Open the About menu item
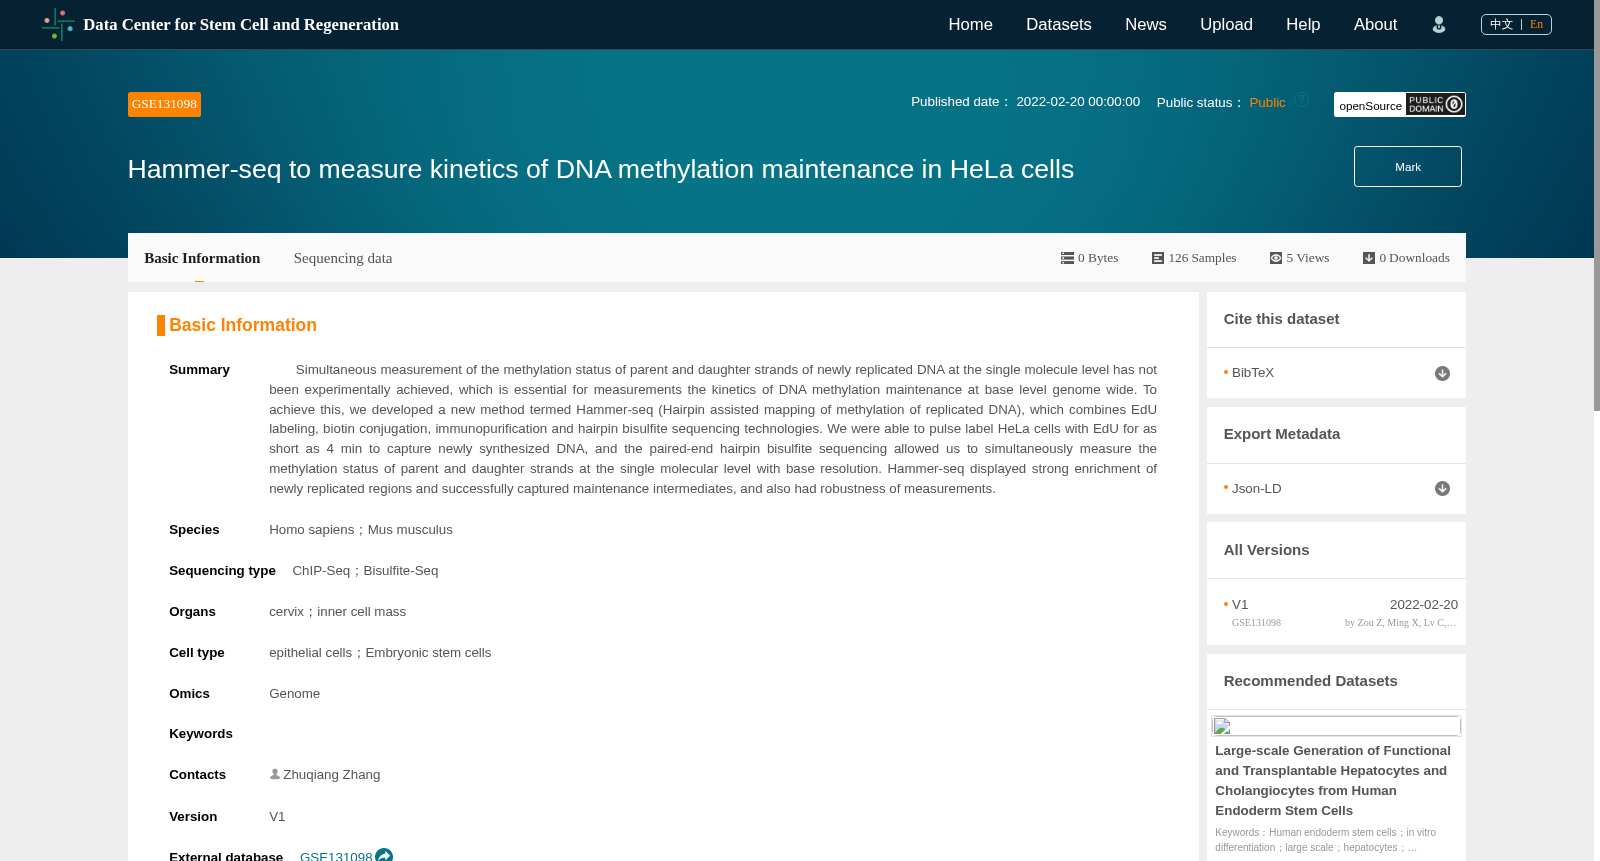This screenshot has width=1600, height=861. (x=1375, y=24)
